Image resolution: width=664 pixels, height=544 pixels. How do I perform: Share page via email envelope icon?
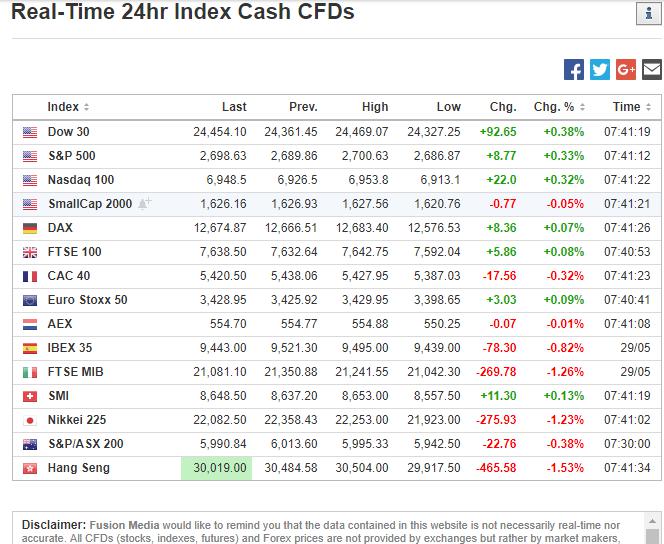click(652, 69)
